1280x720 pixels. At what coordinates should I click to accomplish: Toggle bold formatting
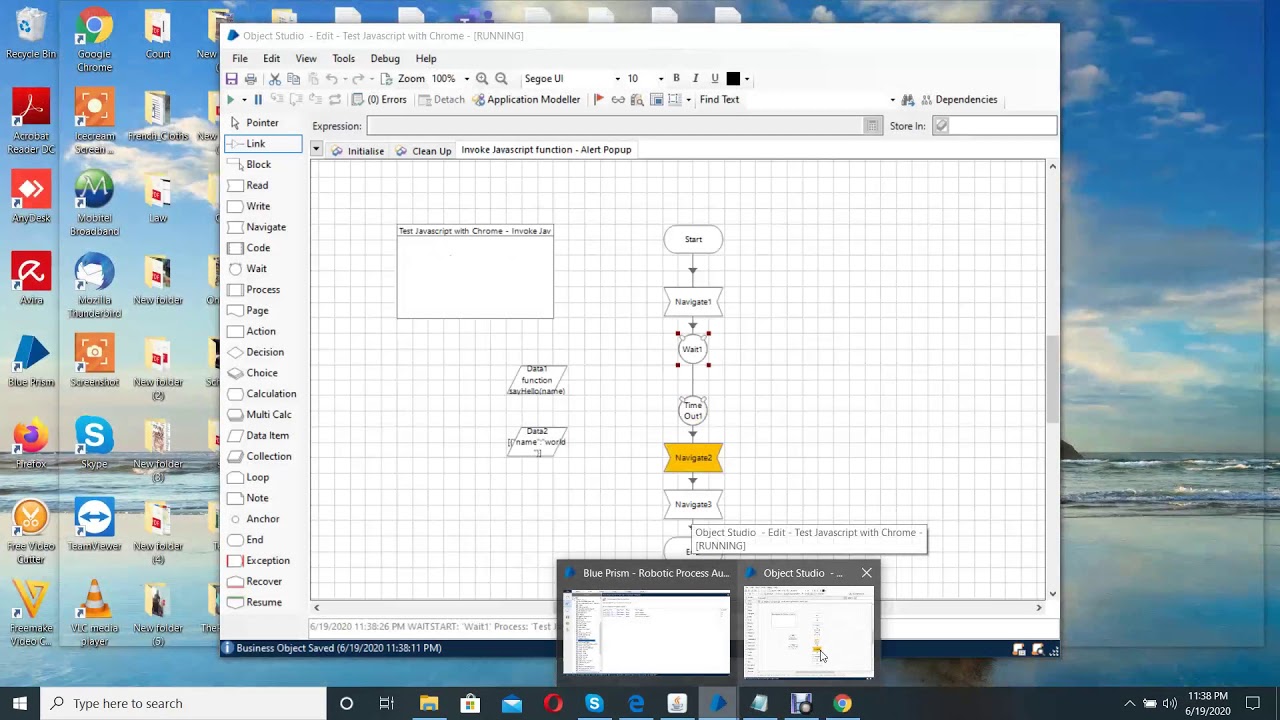click(677, 79)
